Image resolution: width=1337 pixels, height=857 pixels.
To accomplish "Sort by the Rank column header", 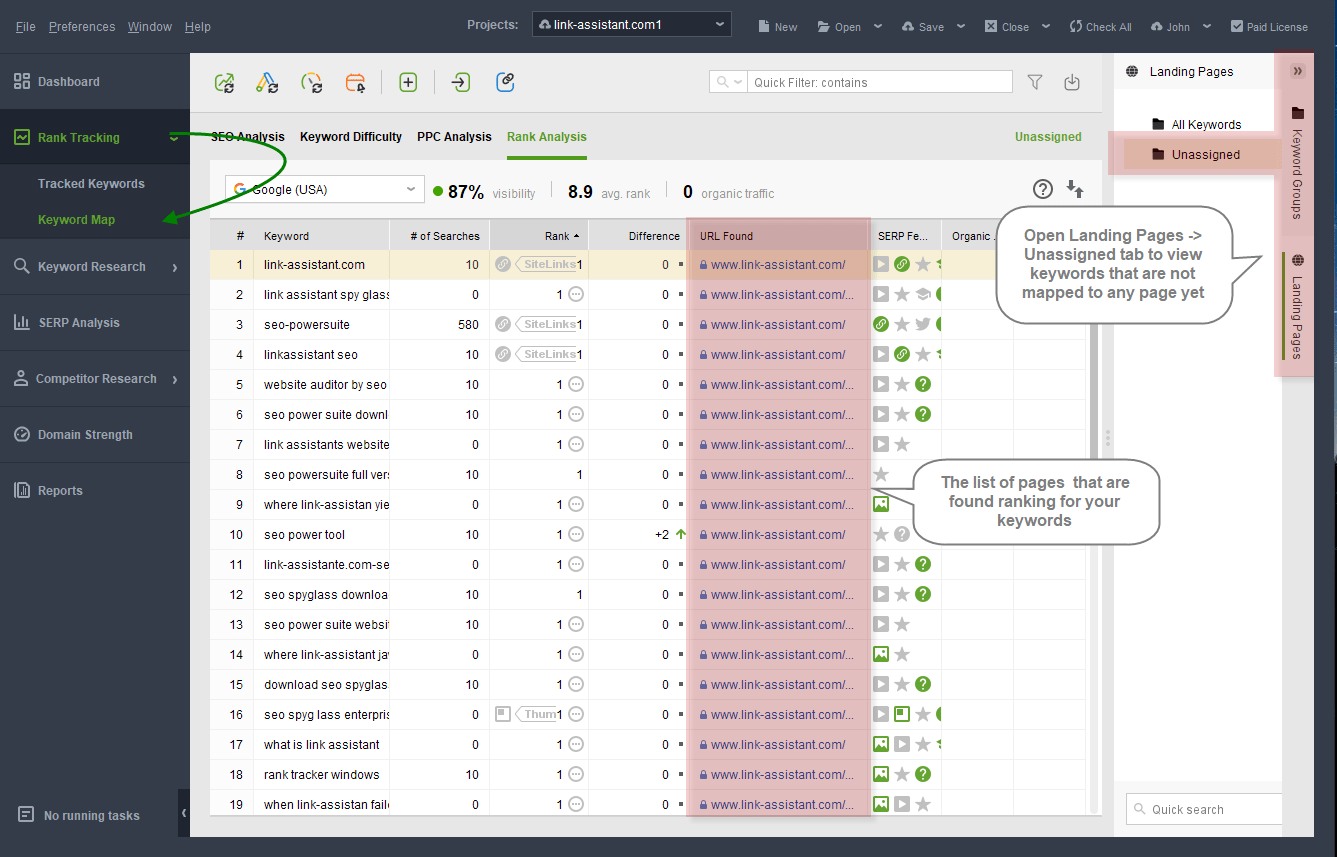I will (539, 236).
